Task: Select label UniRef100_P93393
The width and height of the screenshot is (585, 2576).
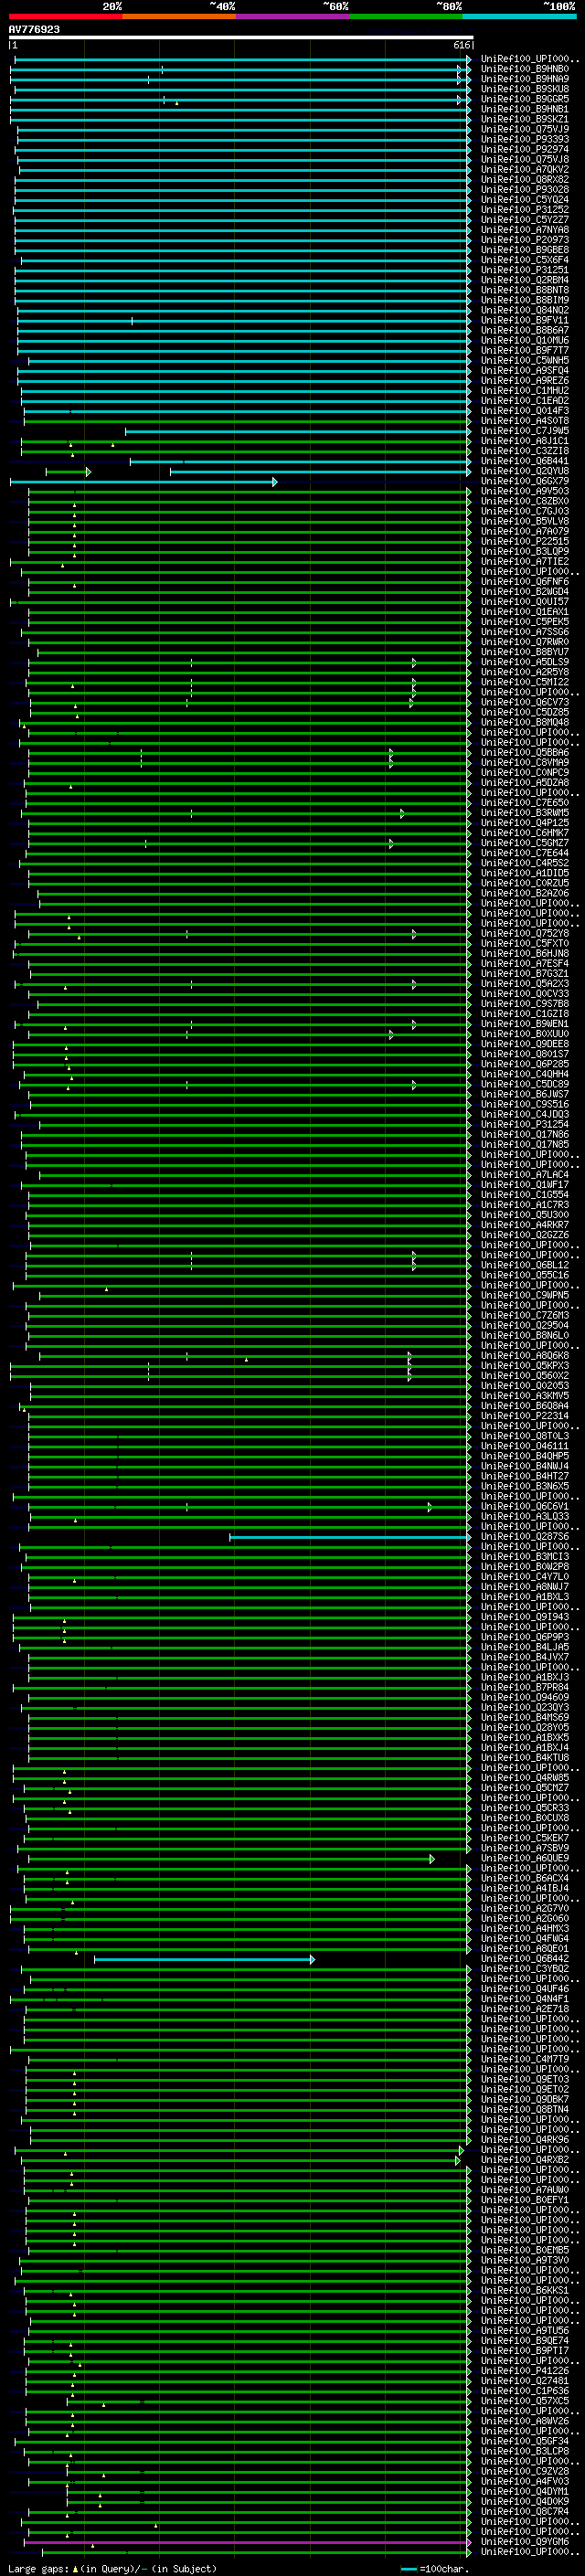Action: tap(524, 139)
